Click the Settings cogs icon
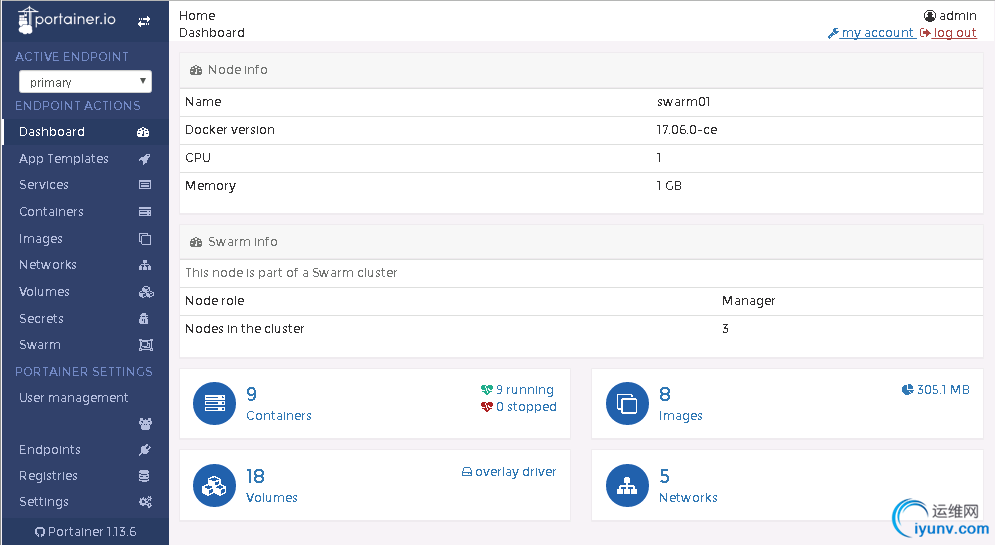Viewport: 995px width, 545px height. [145, 502]
